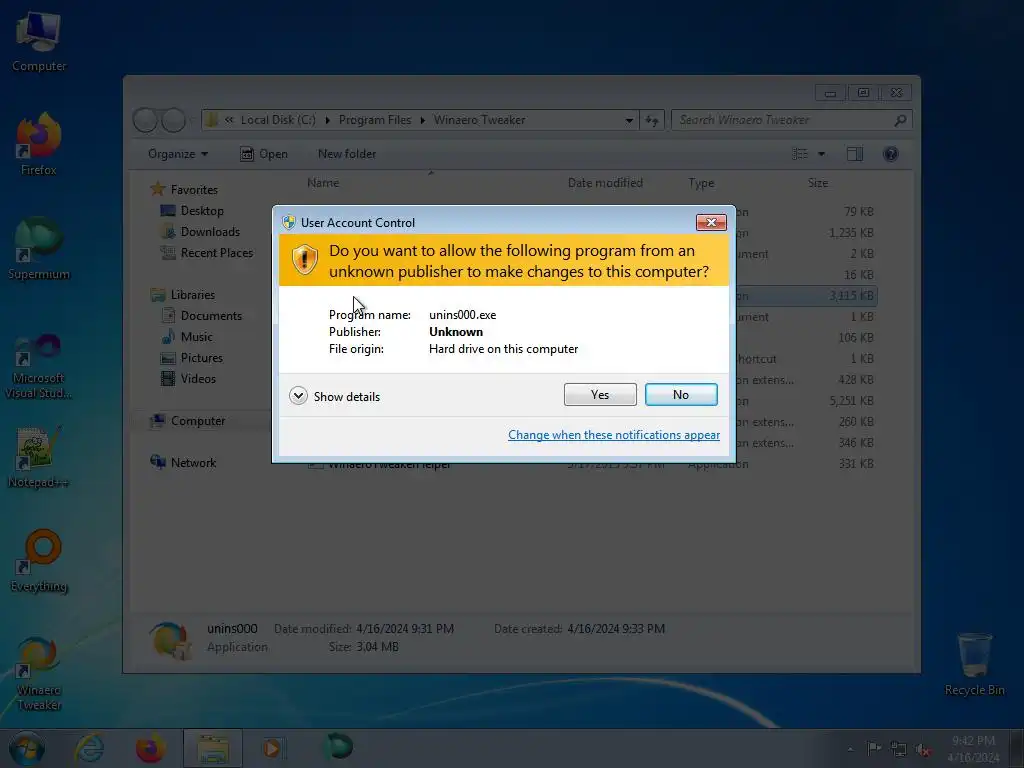1024x768 pixels.
Task: Click Open in Explorer toolbar
Action: click(264, 154)
